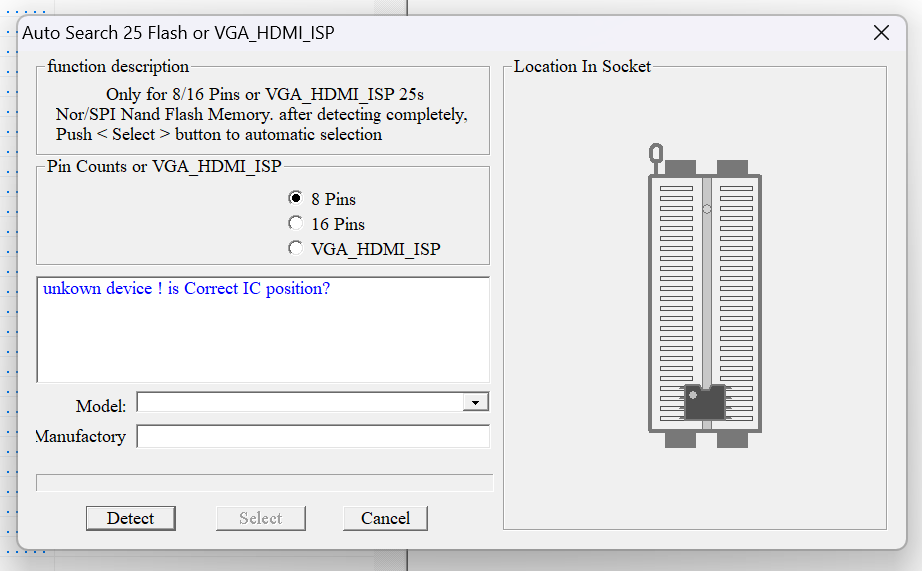The height and width of the screenshot is (571, 922).
Task: Click the dark IC chip in the socket
Action: pos(705,403)
